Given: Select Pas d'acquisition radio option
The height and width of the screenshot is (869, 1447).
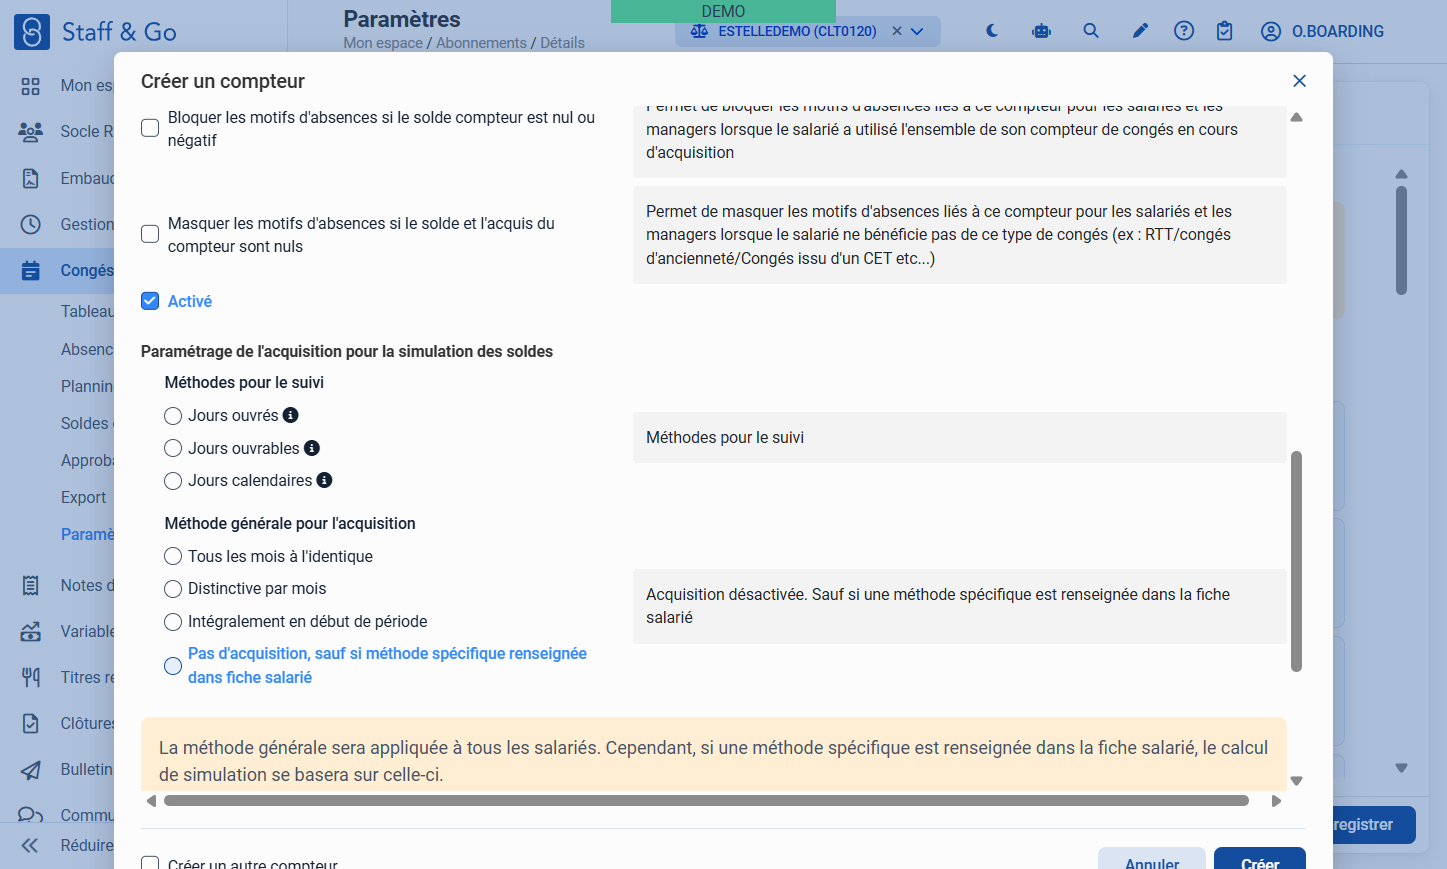Looking at the screenshot, I should [x=173, y=666].
